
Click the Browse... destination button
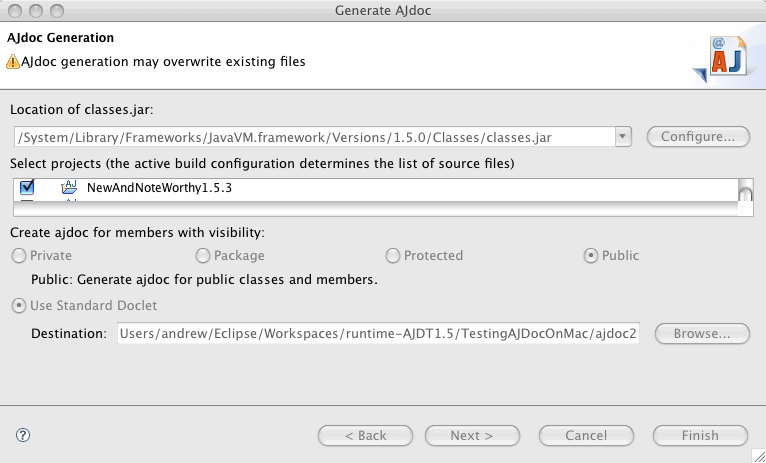click(702, 334)
